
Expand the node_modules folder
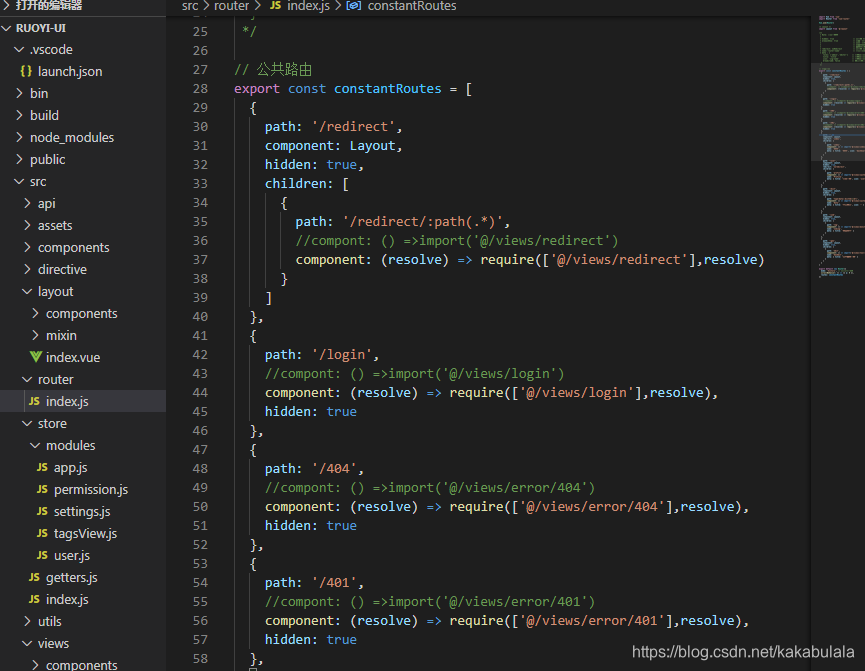click(19, 137)
